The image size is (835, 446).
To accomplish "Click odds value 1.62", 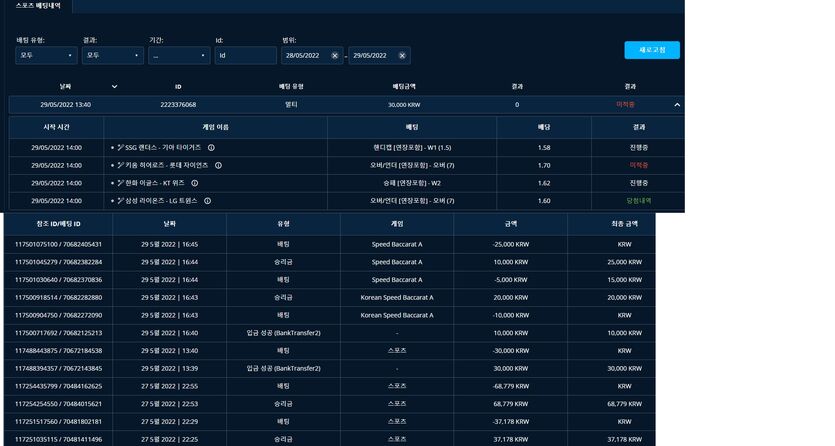I will point(544,183).
